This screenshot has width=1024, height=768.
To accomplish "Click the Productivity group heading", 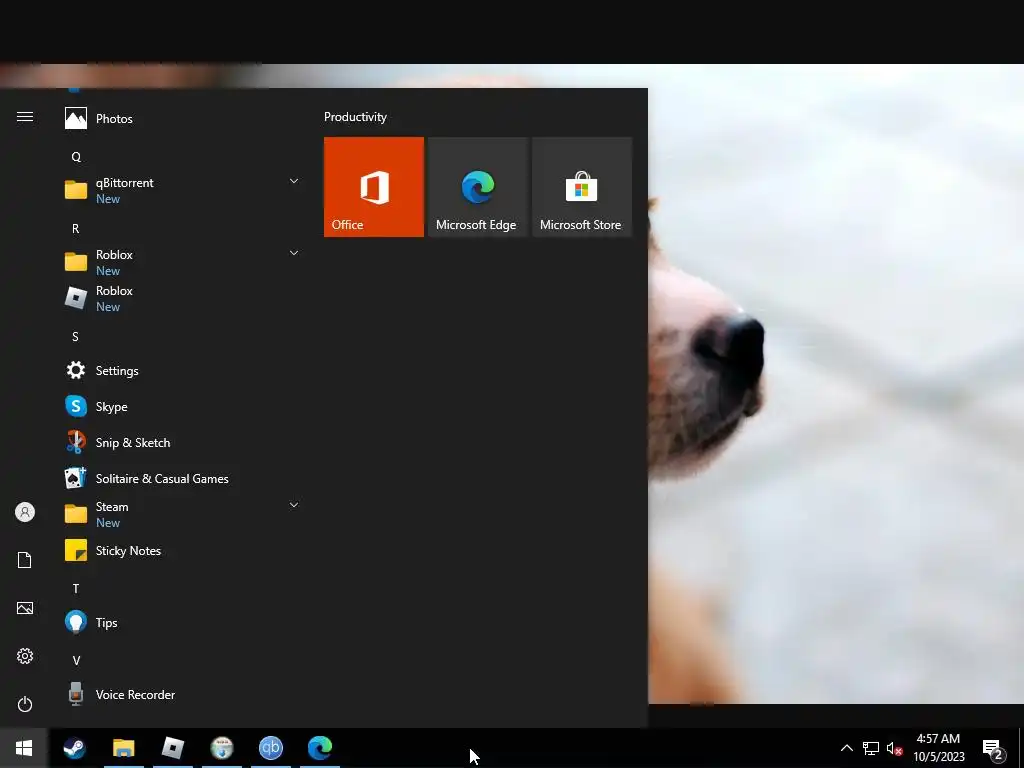I will click(355, 117).
